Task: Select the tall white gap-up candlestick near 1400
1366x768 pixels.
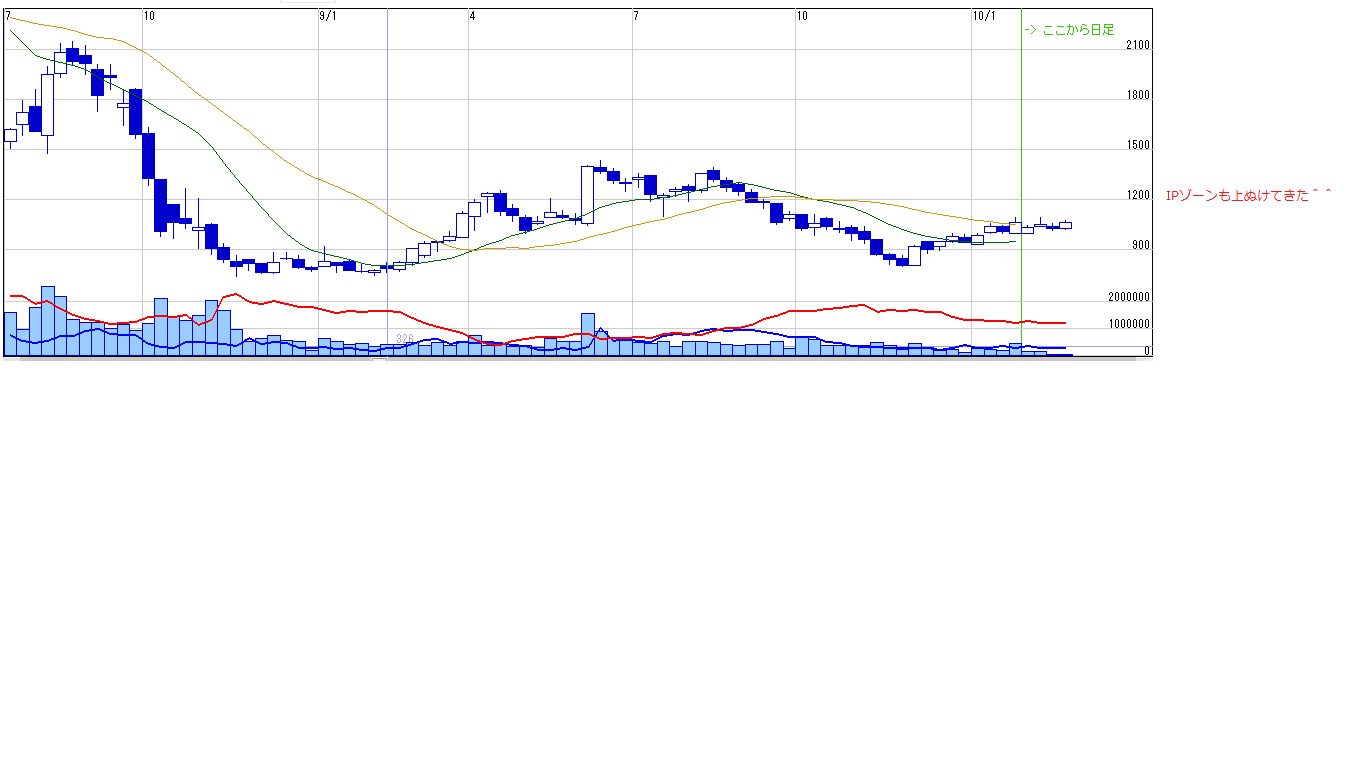Action: tap(586, 194)
